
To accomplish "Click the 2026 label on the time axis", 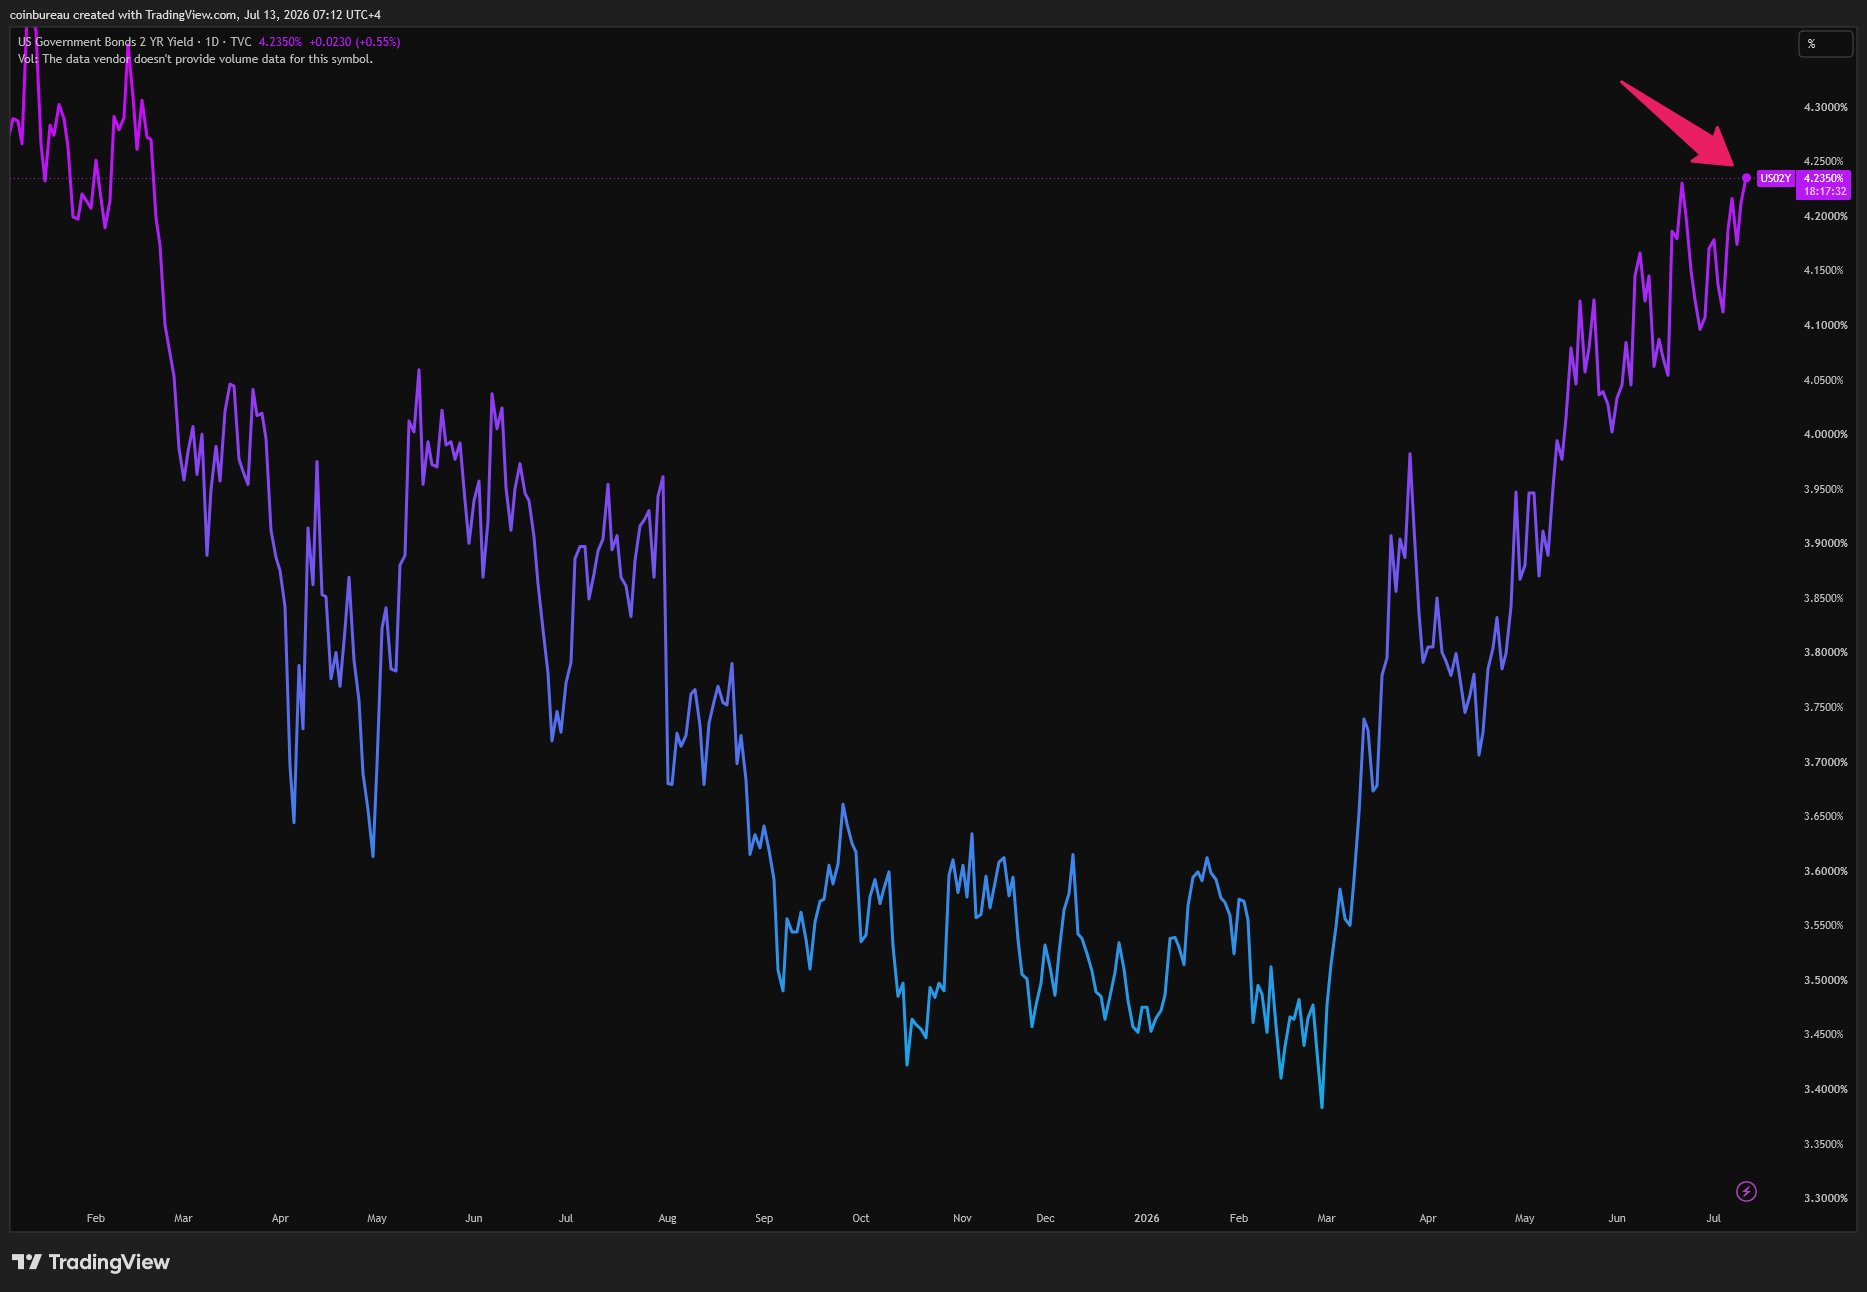I will 1146,1218.
